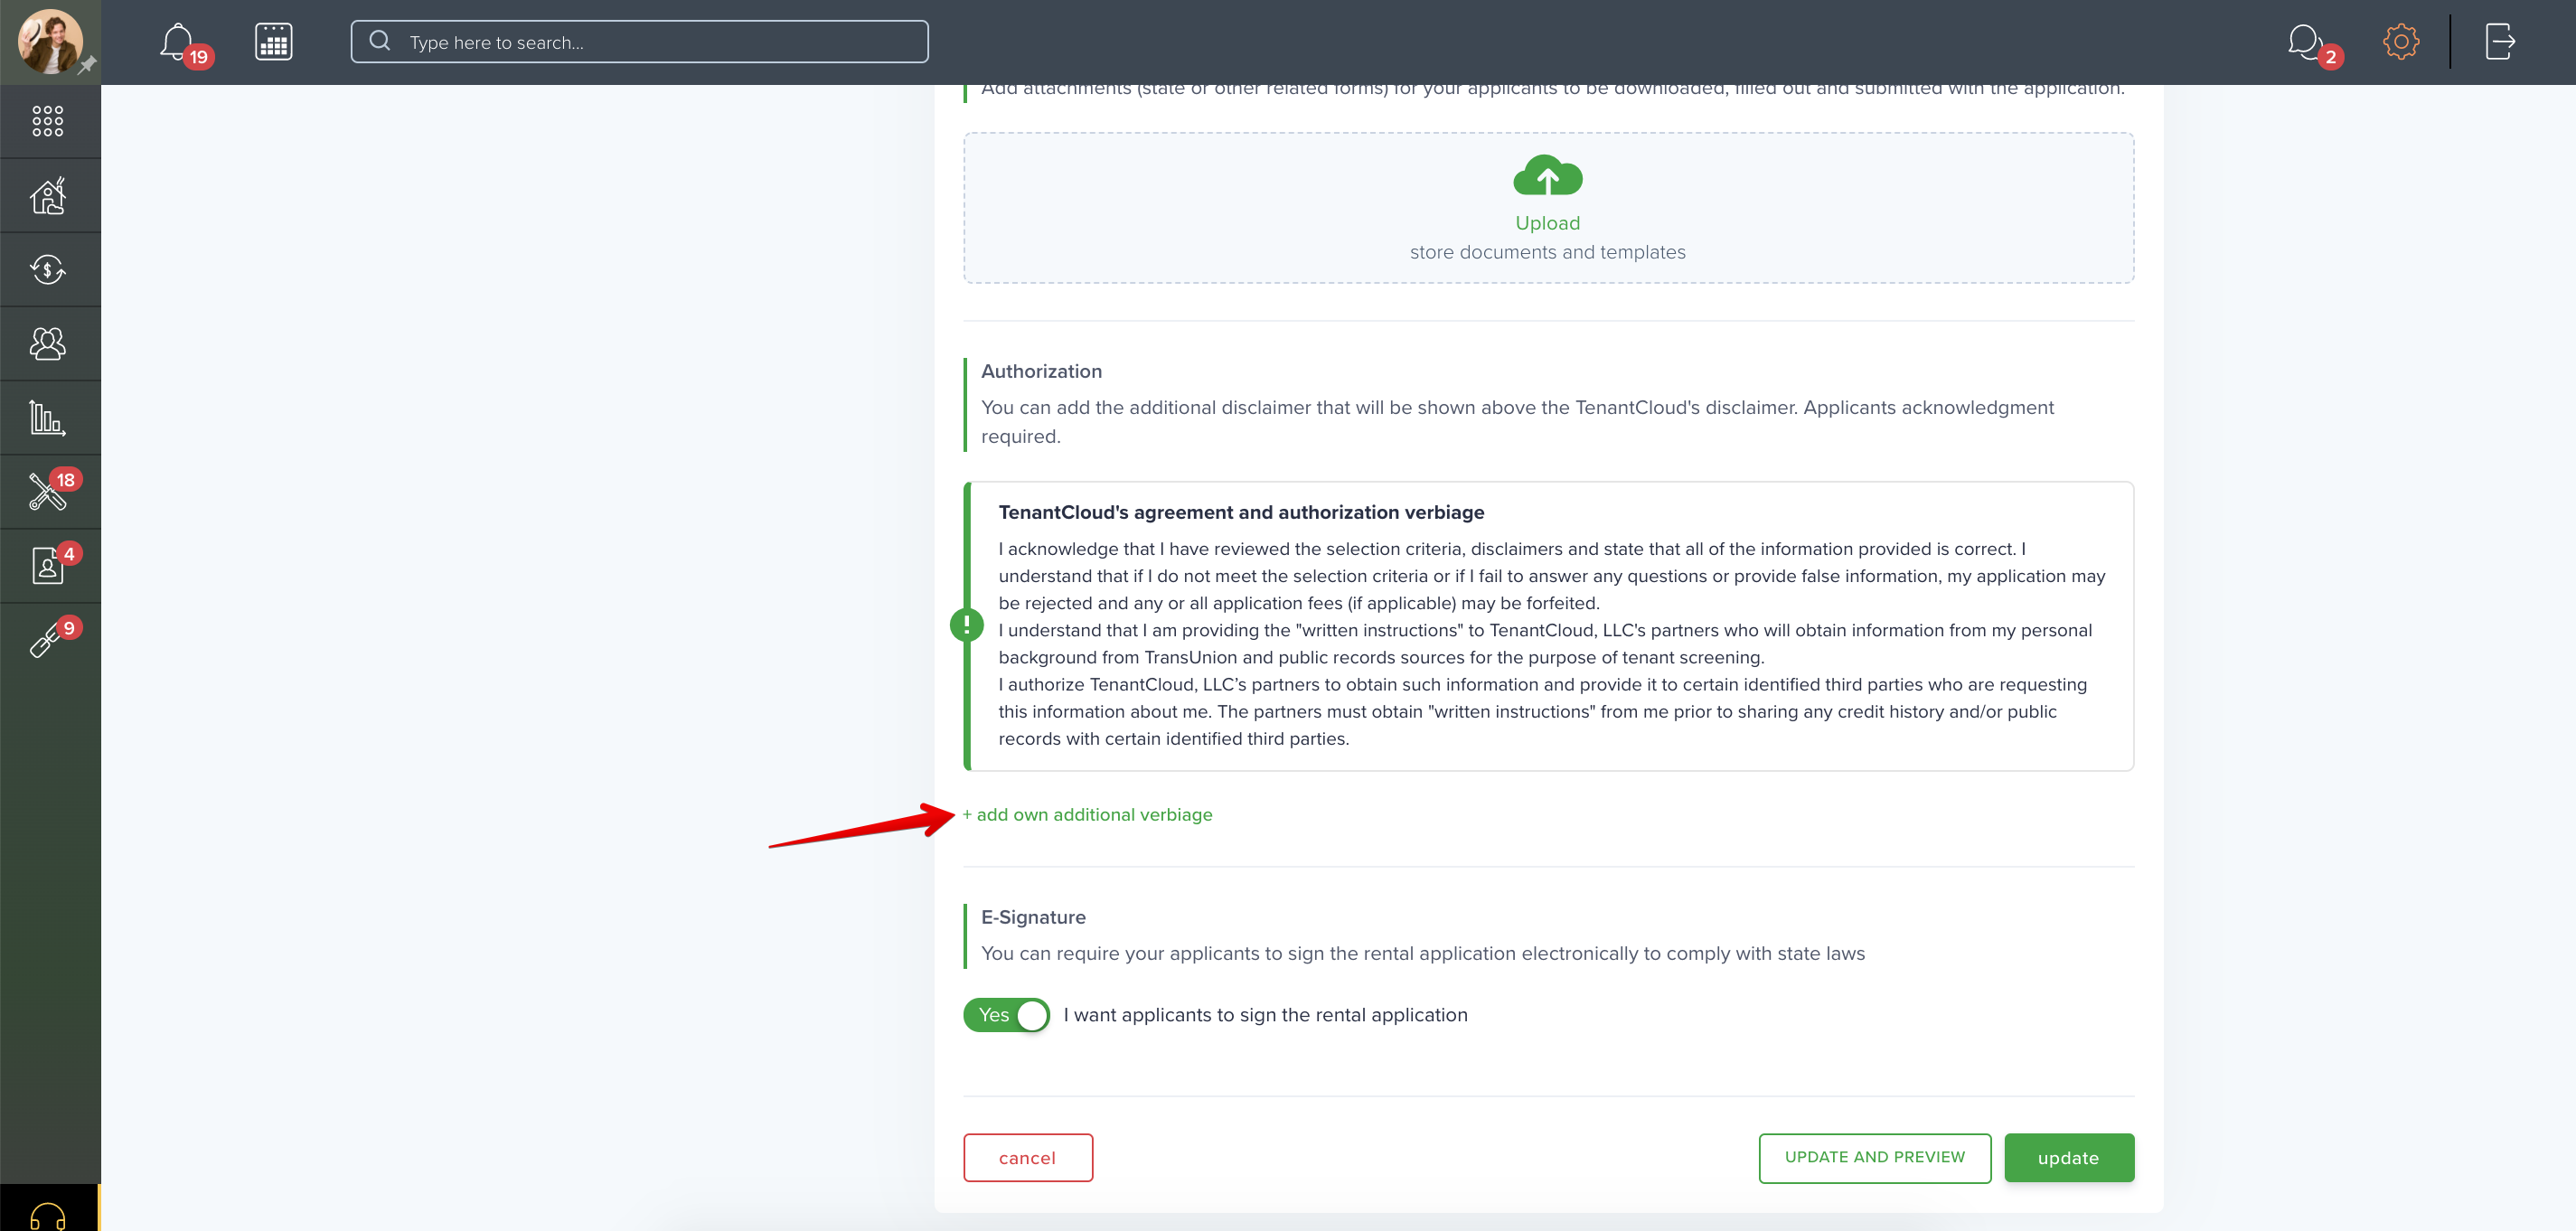Click the pin icon beside the avatar
Viewport: 2576px width, 1231px height.
pyautogui.click(x=87, y=65)
